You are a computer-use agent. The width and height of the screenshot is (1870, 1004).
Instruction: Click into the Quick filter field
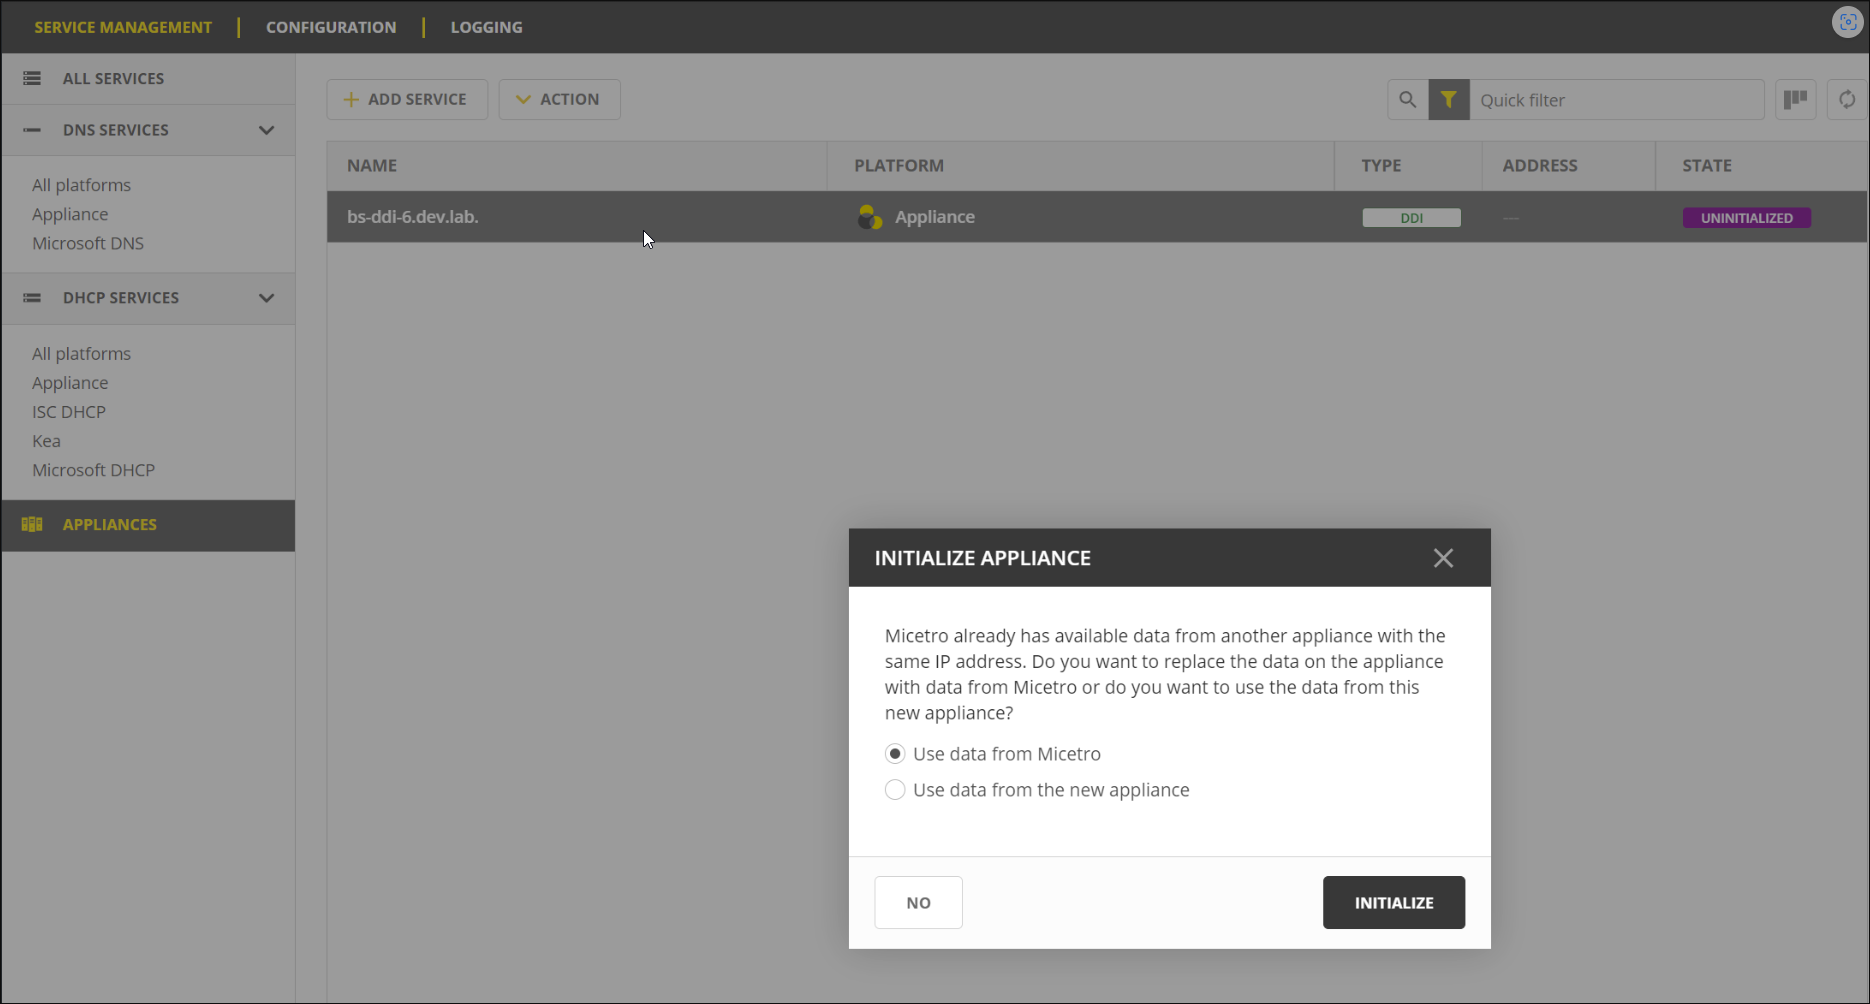click(1615, 100)
